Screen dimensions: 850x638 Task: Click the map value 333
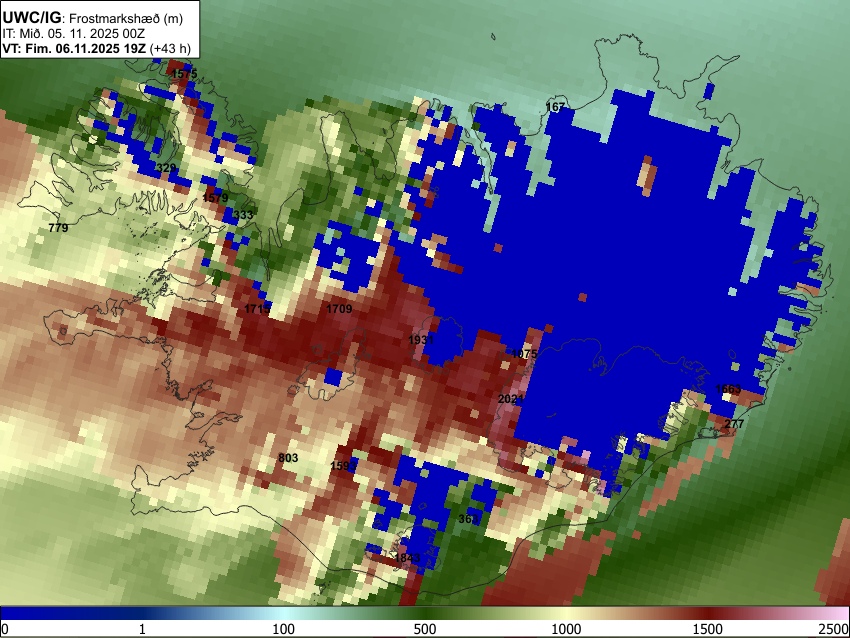[x=243, y=215]
